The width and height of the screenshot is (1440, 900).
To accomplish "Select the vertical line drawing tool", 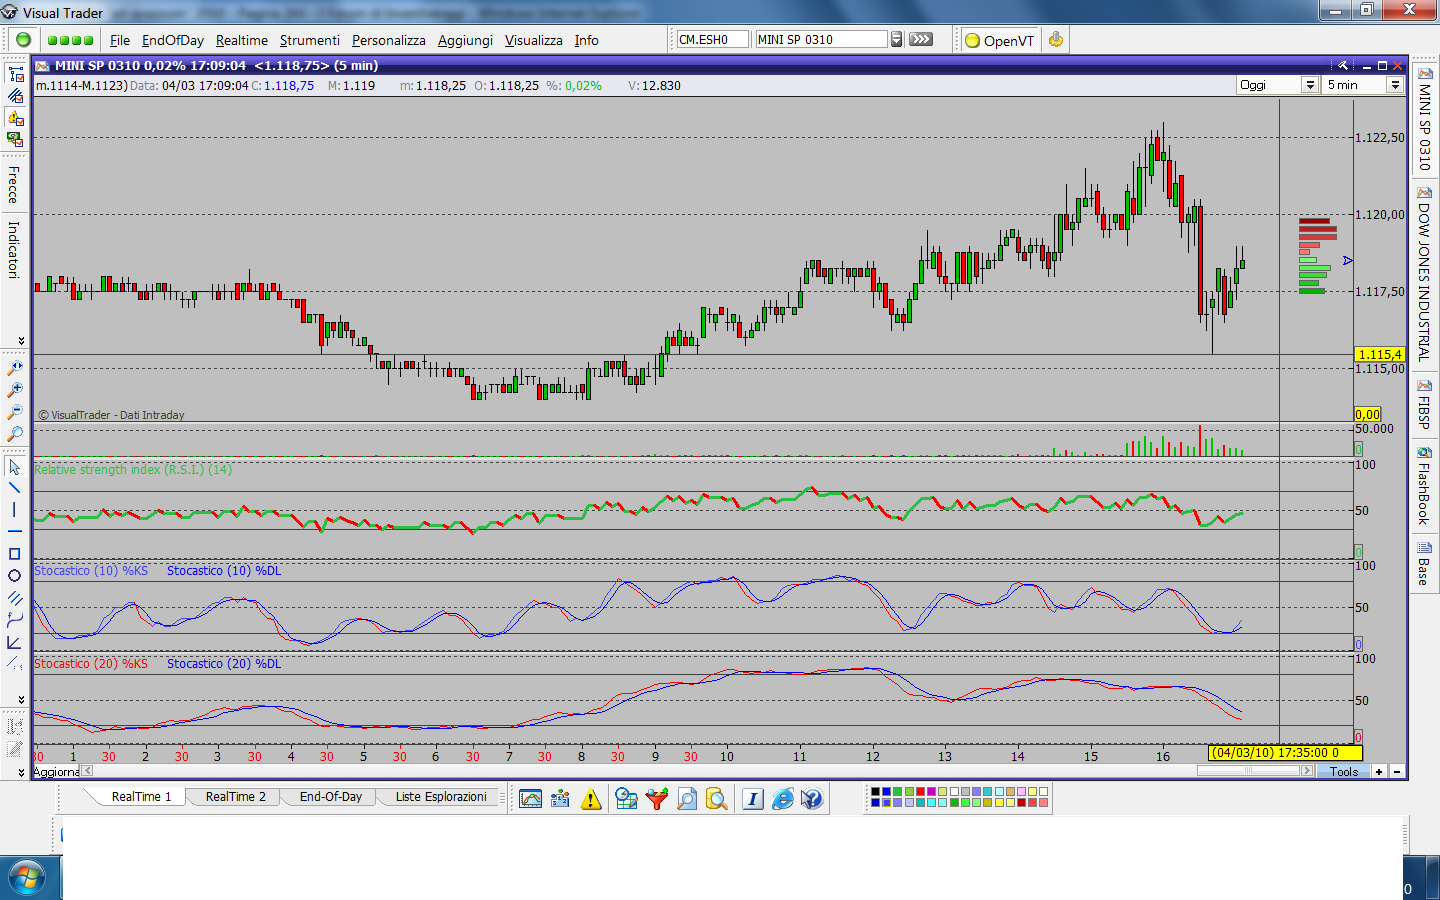I will (x=14, y=510).
